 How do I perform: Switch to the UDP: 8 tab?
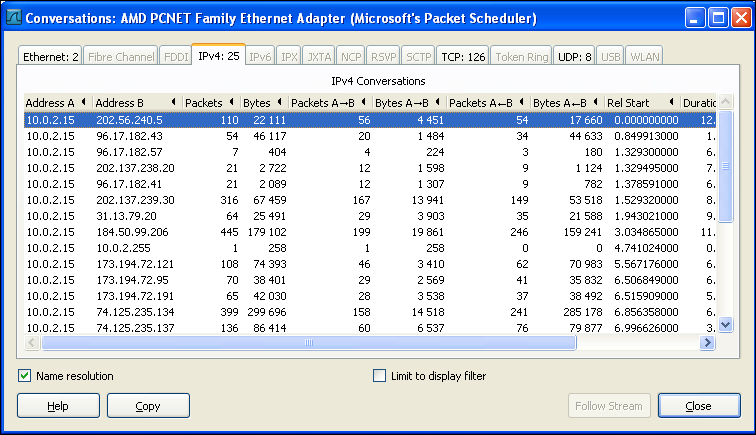tap(574, 56)
